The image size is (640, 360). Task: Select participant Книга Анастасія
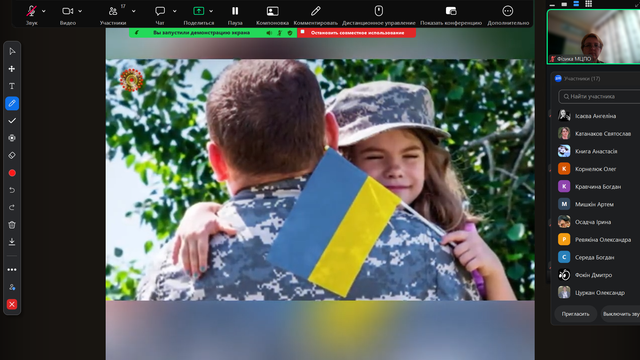click(597, 151)
